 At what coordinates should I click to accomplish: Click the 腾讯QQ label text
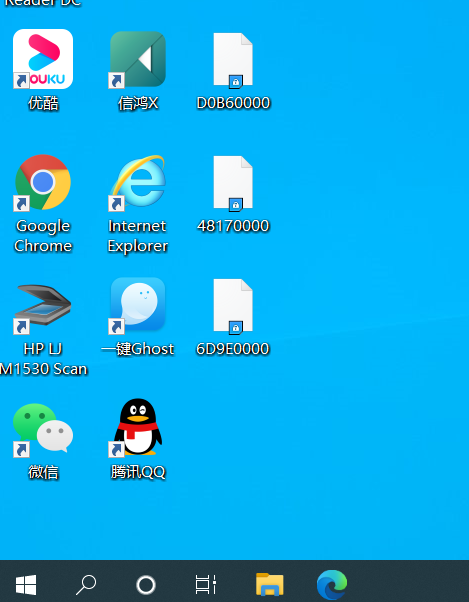pos(138,472)
